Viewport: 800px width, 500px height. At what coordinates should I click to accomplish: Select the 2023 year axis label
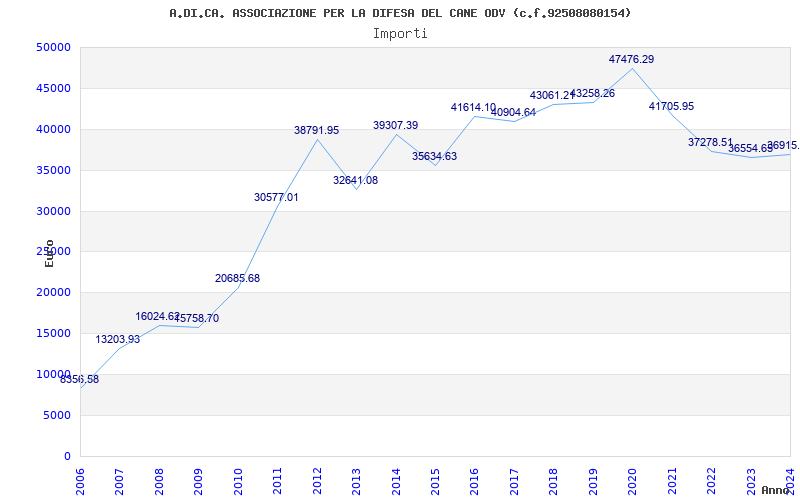point(751,482)
